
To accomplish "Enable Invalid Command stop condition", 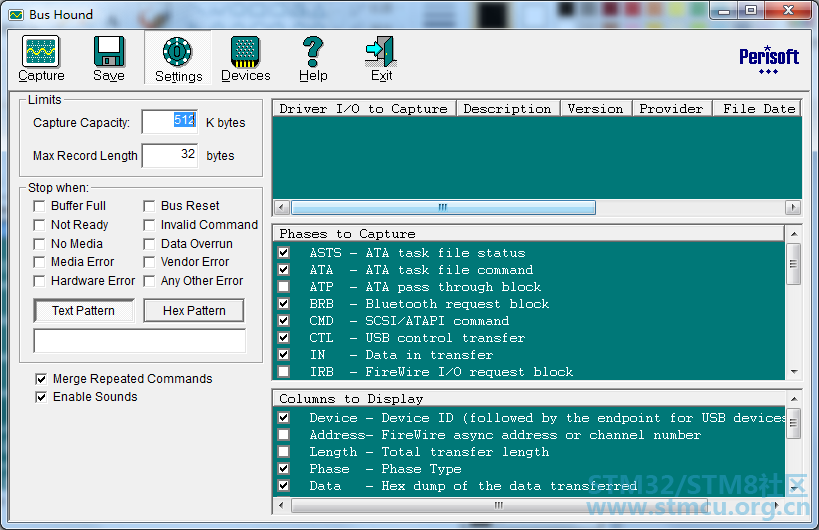I will click(149, 225).
